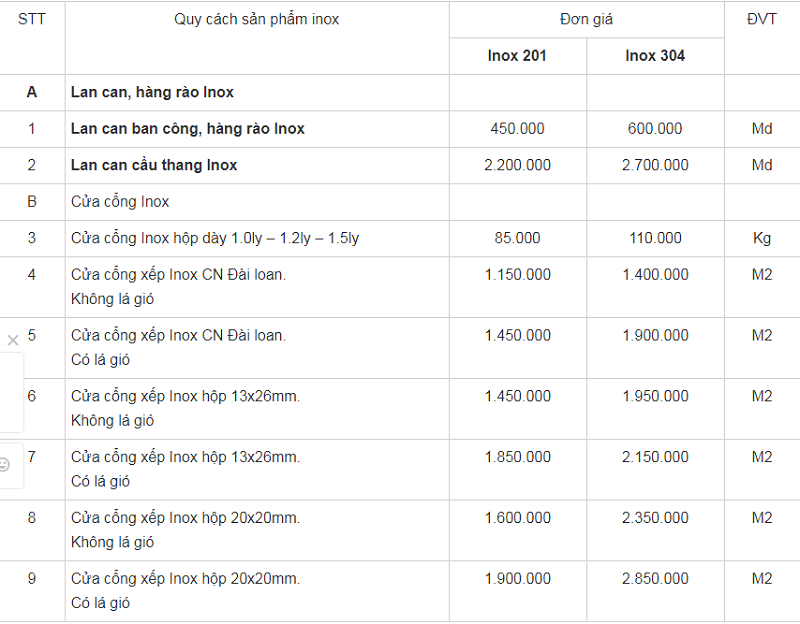Screen dimensions: 800x624
Task: Select the 2.850.000 price in row 9
Action: click(x=655, y=579)
